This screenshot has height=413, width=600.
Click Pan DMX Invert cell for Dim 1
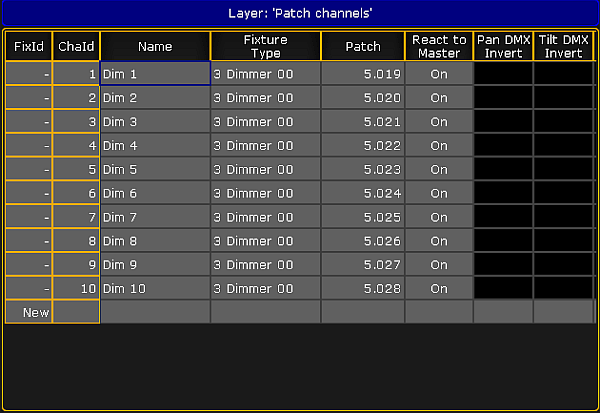click(503, 73)
